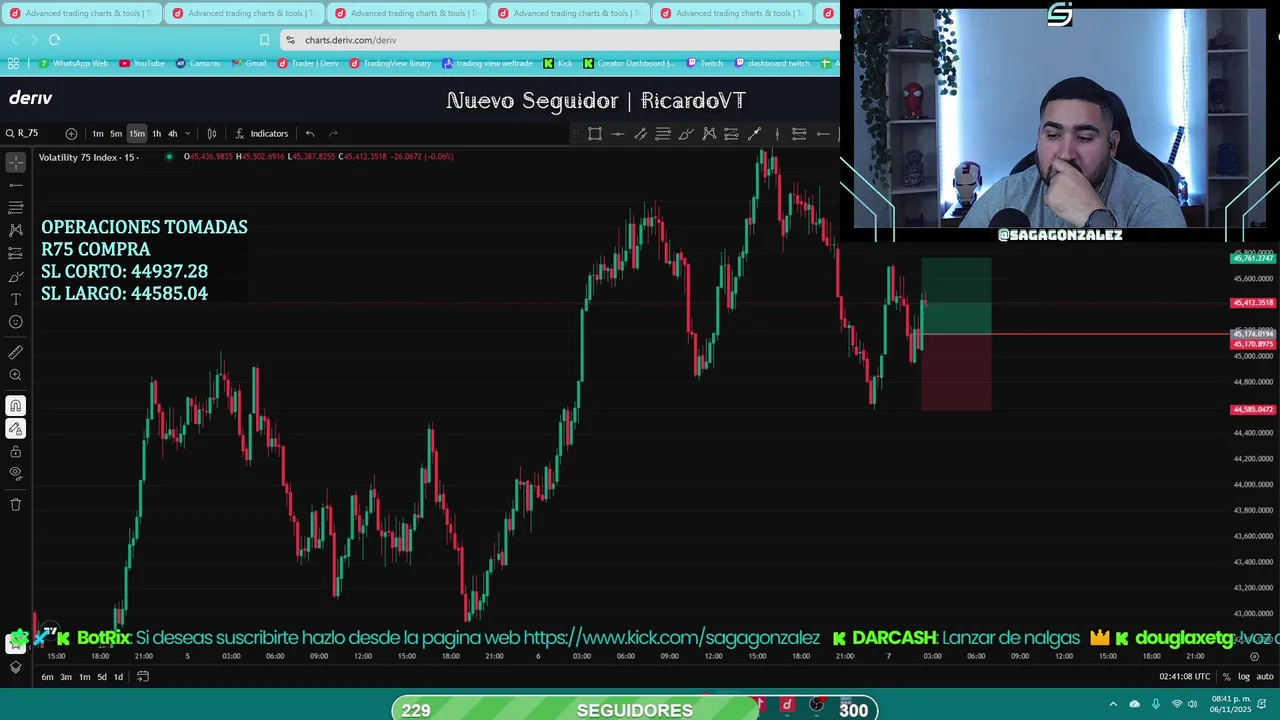Open the go-to-date calendar
The height and width of the screenshot is (720, 1280).
(143, 677)
